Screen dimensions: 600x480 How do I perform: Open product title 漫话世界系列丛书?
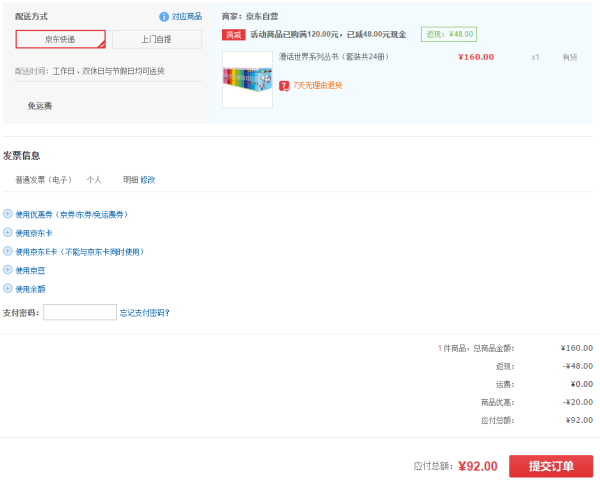click(334, 57)
